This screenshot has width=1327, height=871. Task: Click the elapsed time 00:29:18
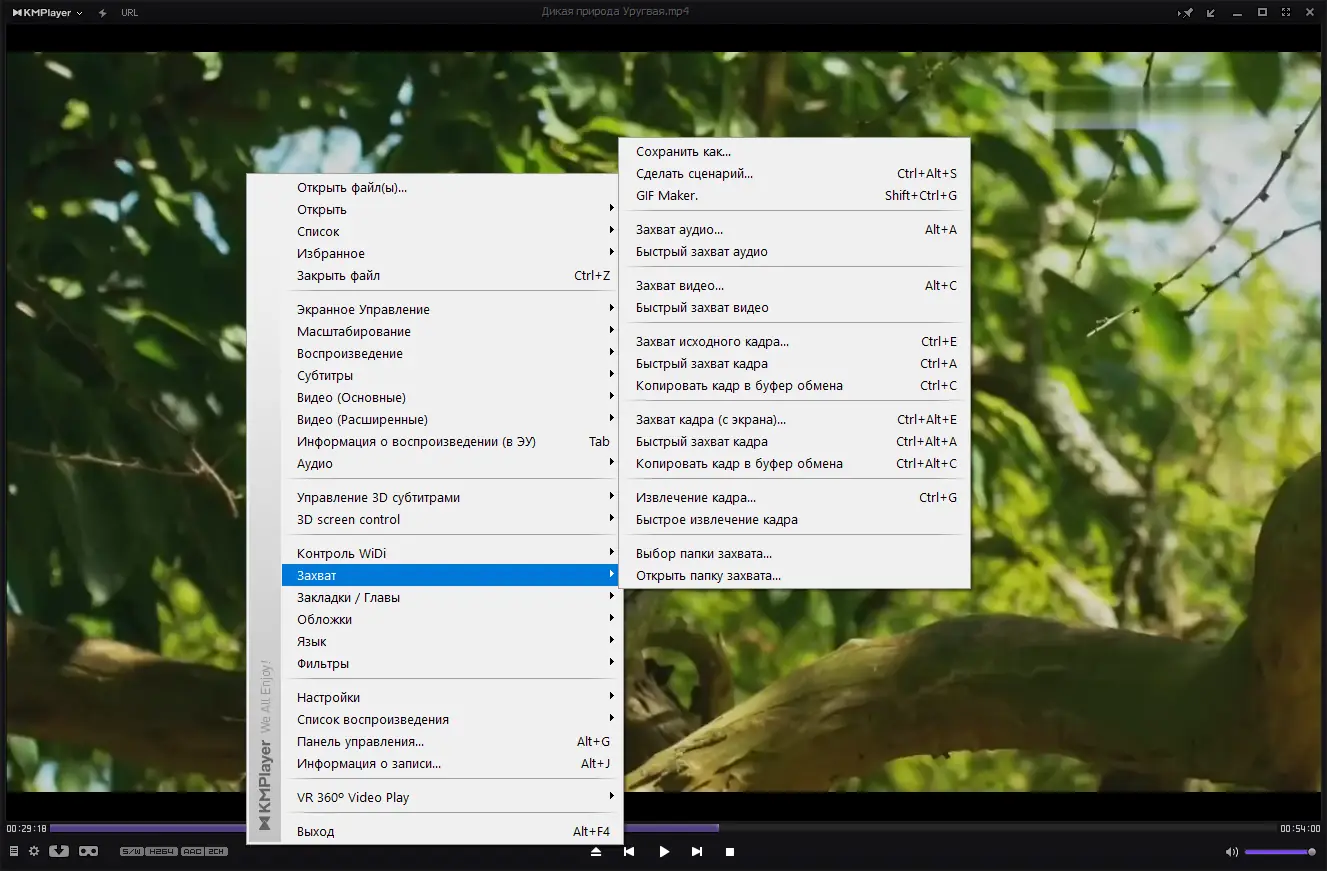(x=26, y=828)
